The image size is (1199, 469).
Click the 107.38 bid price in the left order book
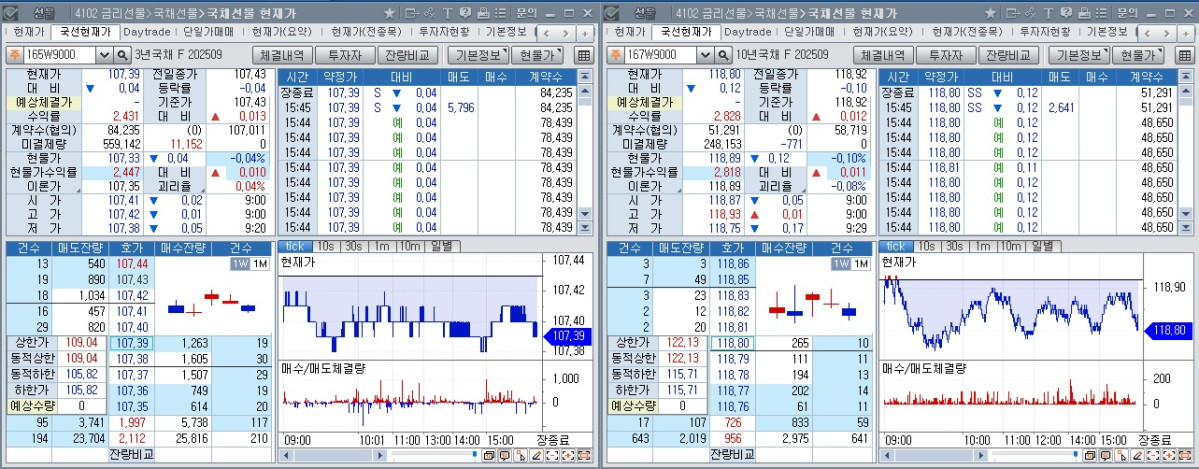pos(132,359)
